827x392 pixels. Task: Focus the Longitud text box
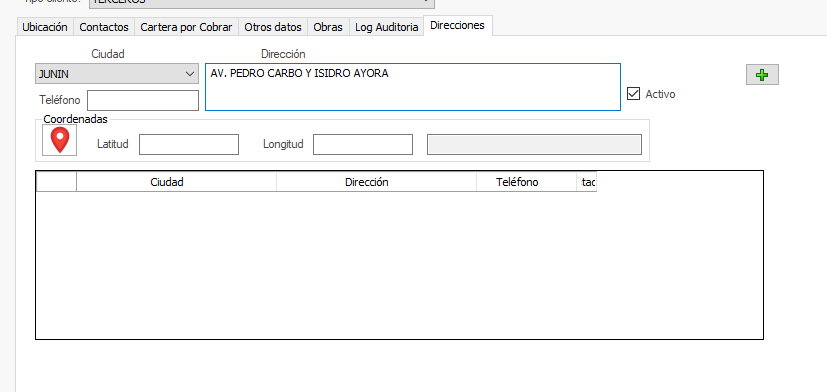click(x=363, y=144)
